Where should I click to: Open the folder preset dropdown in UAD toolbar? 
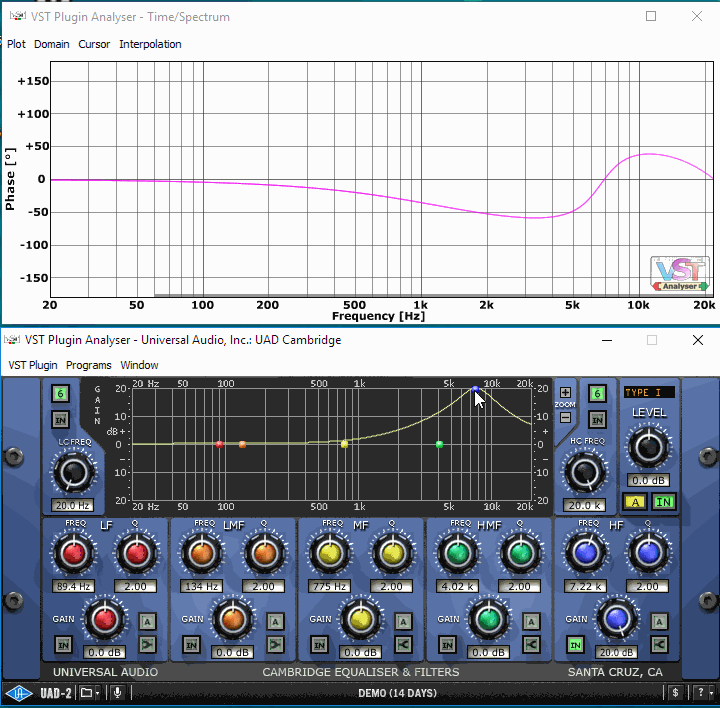click(x=90, y=692)
